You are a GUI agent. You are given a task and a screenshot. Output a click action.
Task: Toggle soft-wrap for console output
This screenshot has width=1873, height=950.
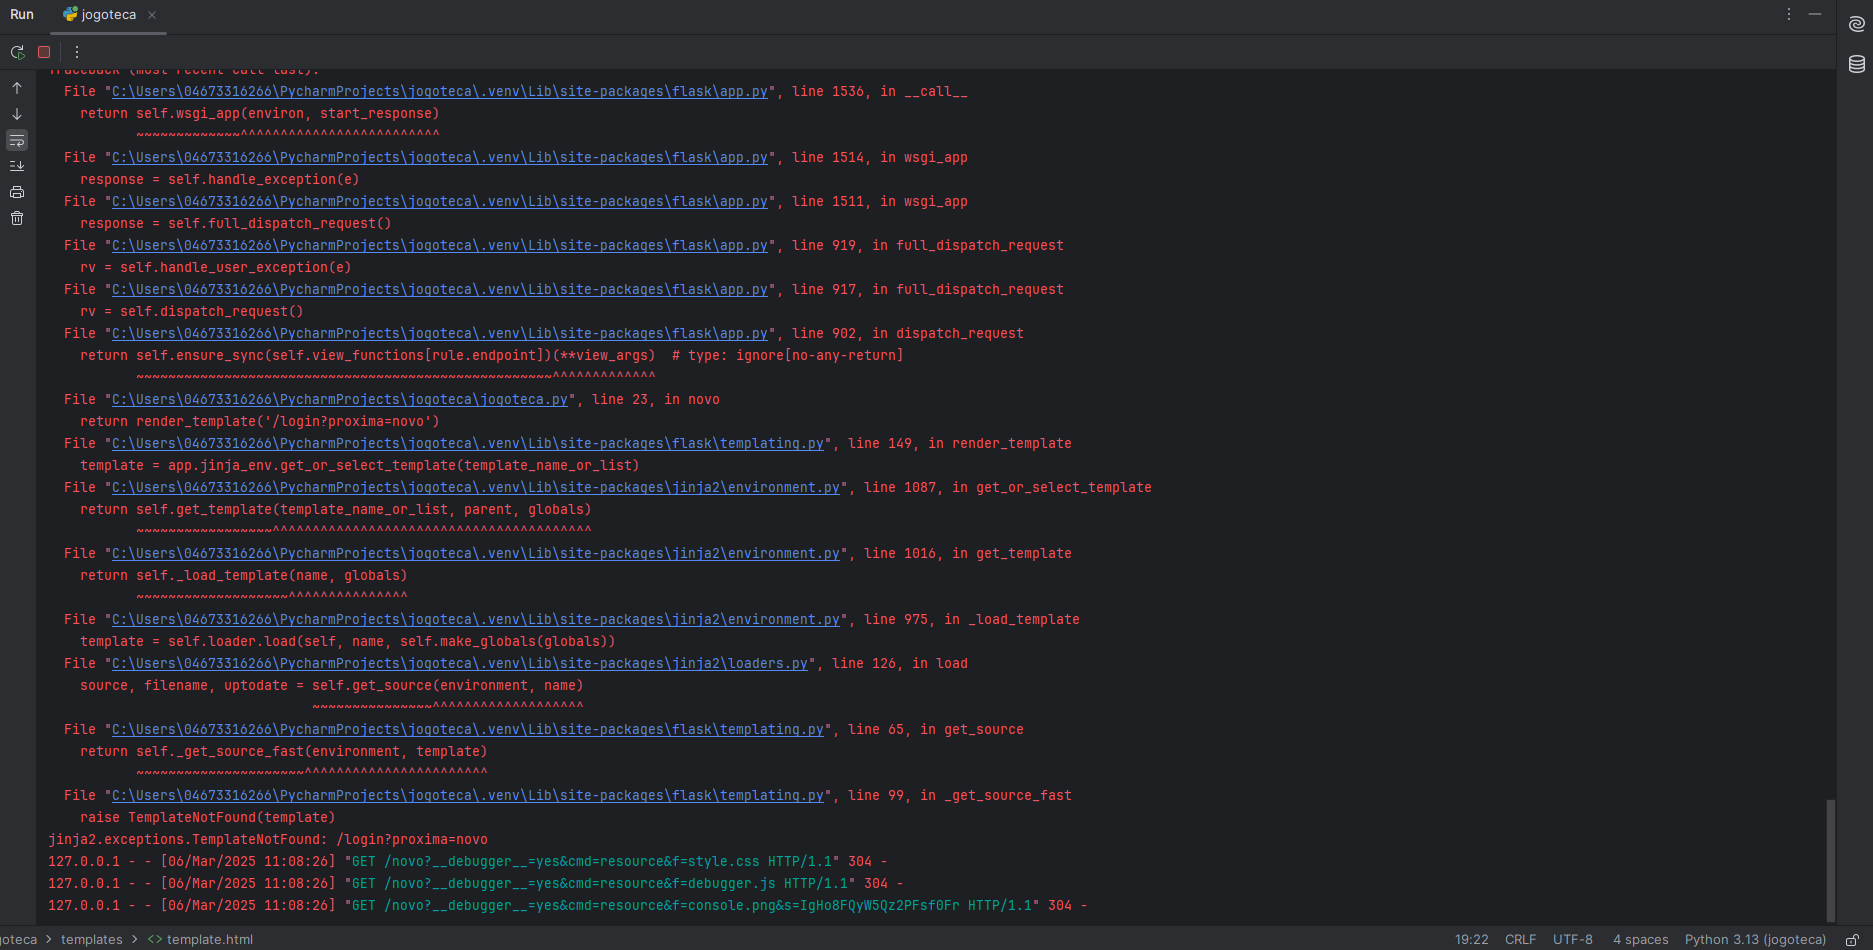point(17,140)
